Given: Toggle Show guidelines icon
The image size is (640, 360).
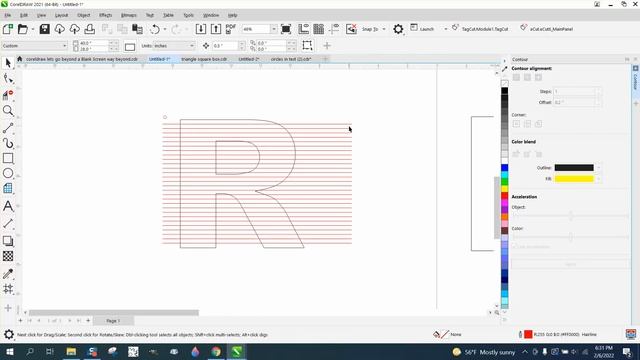Looking at the screenshot, I should coord(334,29).
